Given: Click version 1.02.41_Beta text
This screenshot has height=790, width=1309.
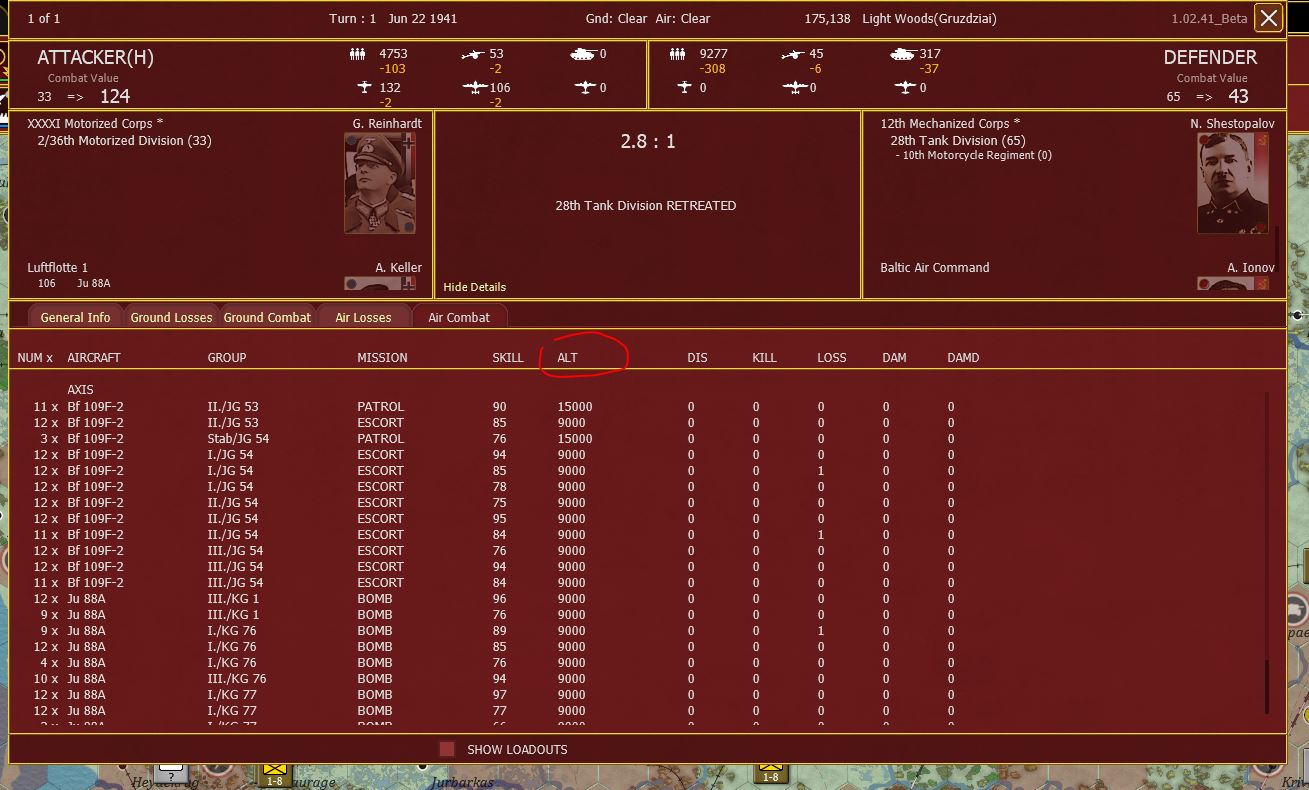Looking at the screenshot, I should [1209, 19].
